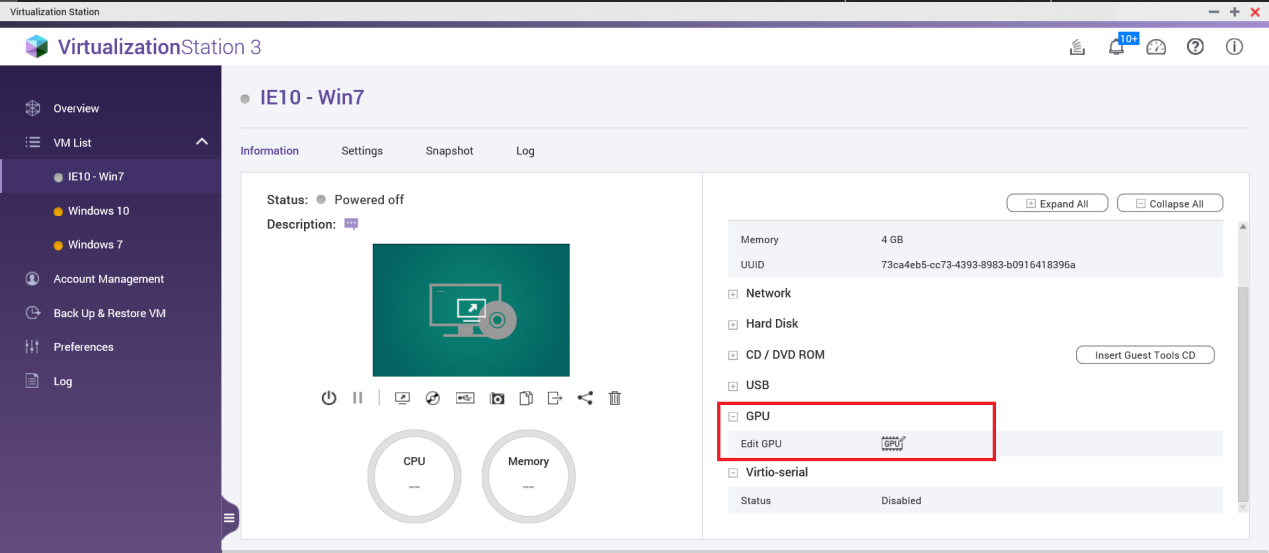The height and width of the screenshot is (553, 1269).
Task: Click the Back Up & Restore VM sidebar icon
Action: pos(32,313)
